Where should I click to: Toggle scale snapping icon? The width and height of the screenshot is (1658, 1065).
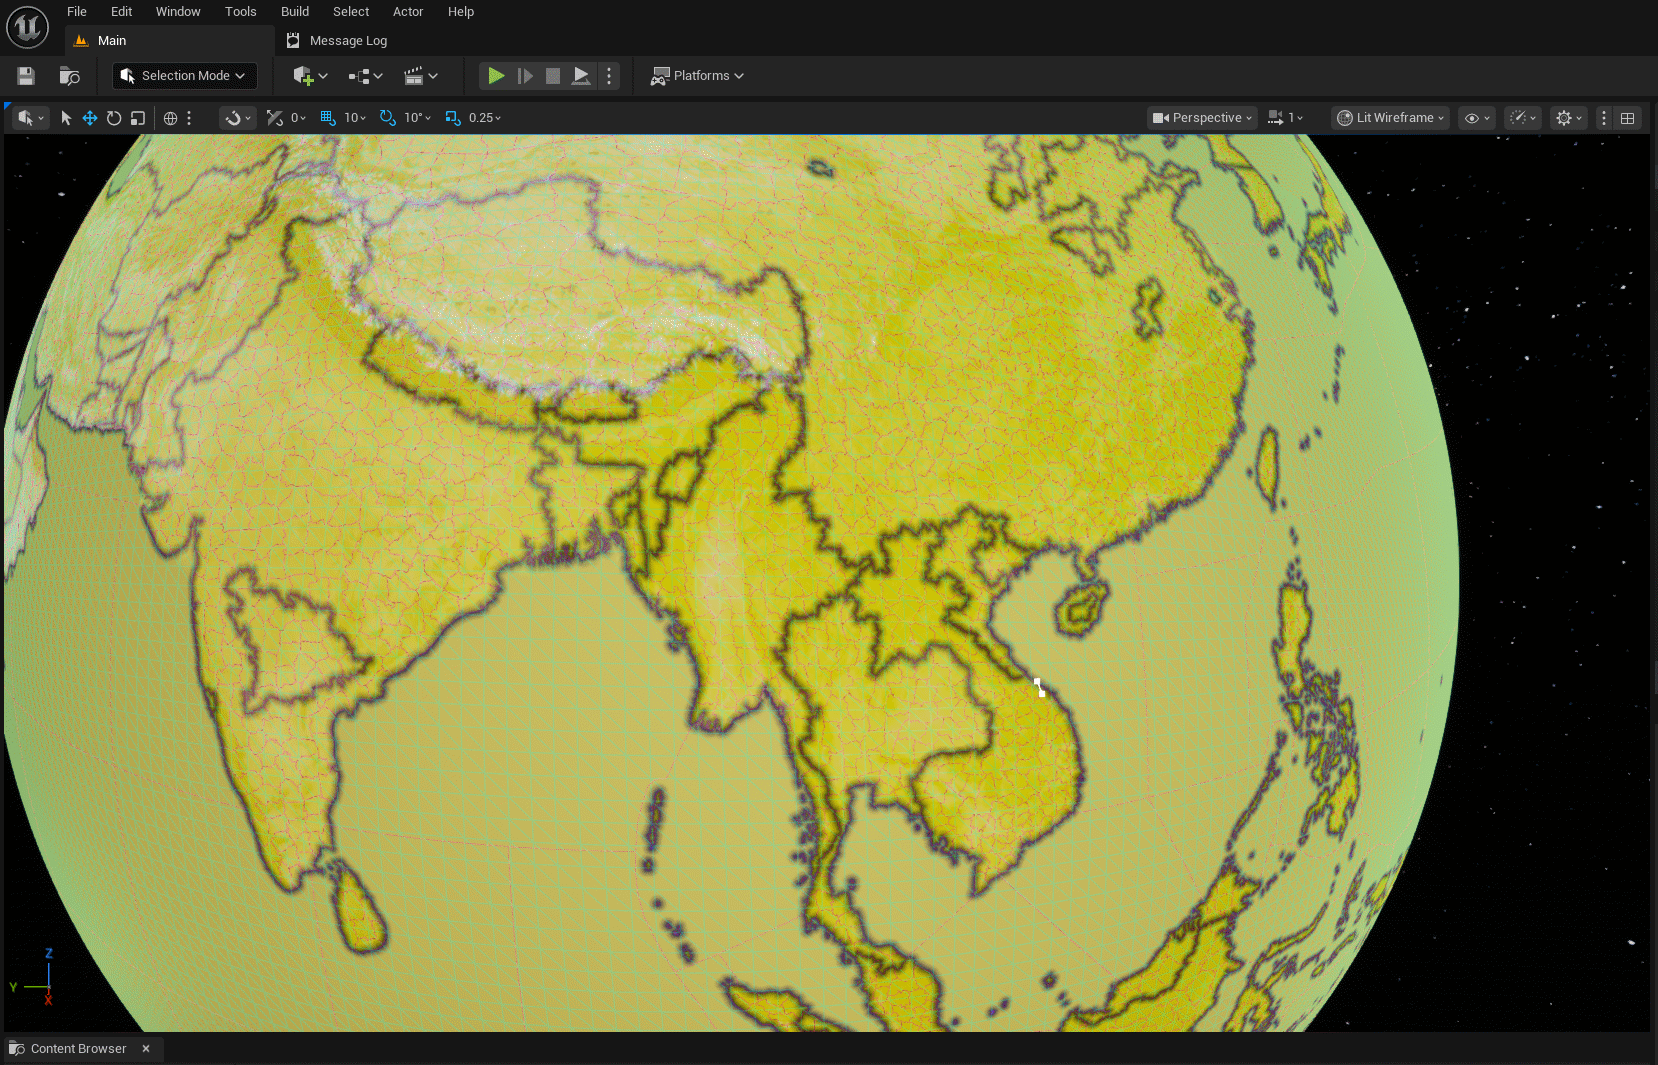tap(452, 118)
